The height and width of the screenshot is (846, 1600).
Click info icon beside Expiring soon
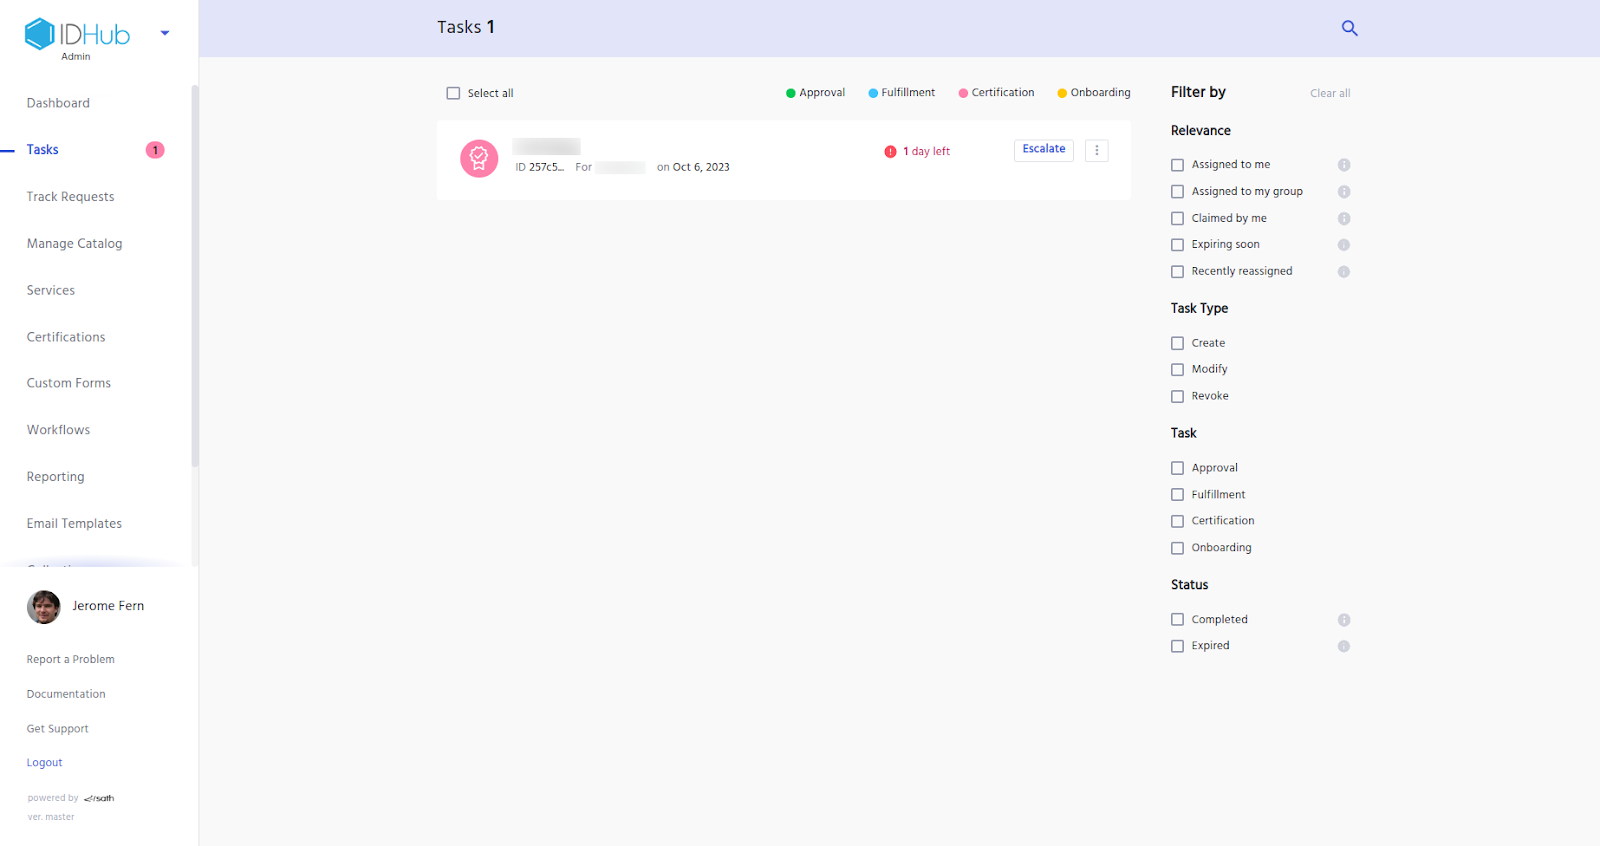[x=1344, y=245]
